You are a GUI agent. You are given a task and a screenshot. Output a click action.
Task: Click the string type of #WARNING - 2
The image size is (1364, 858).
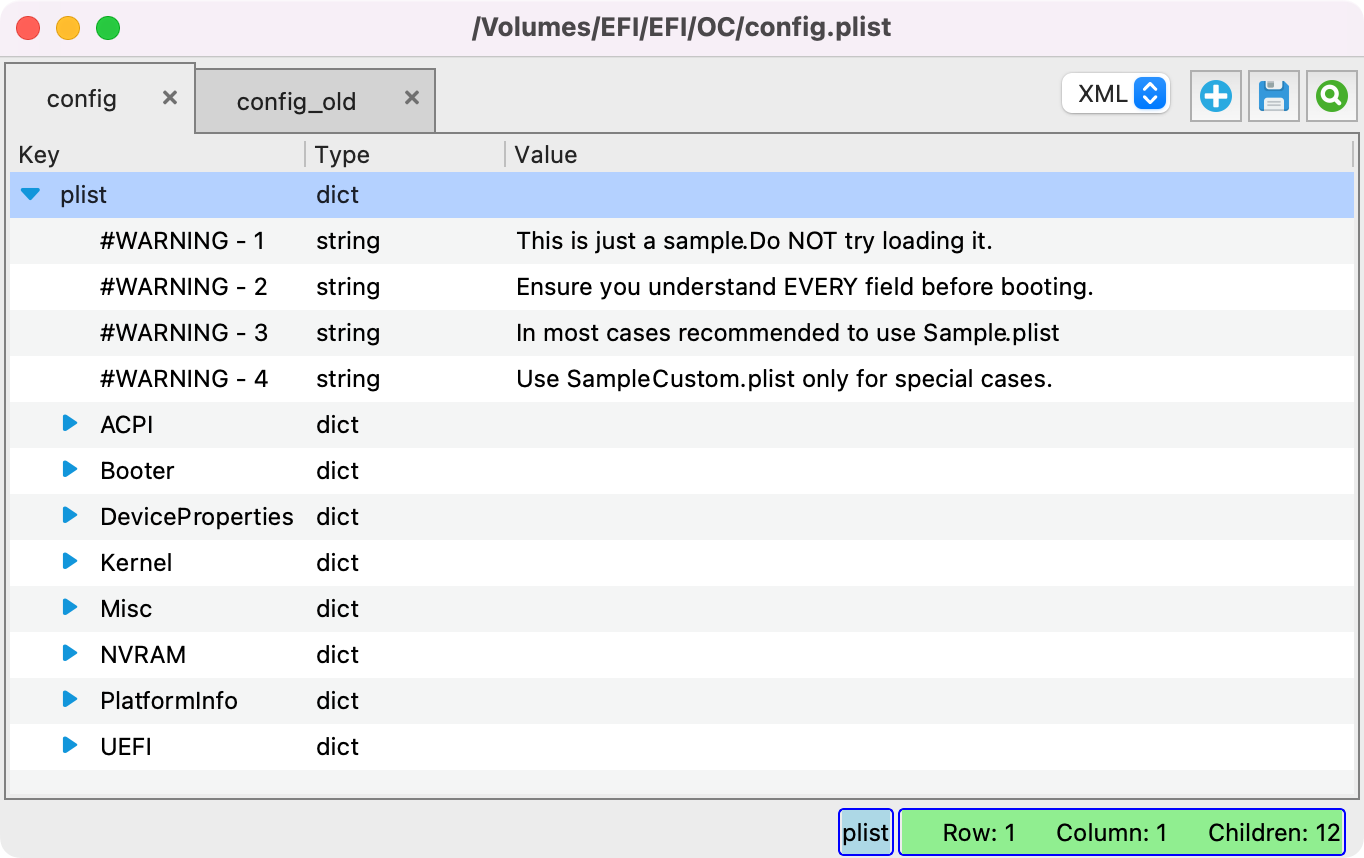coord(348,287)
